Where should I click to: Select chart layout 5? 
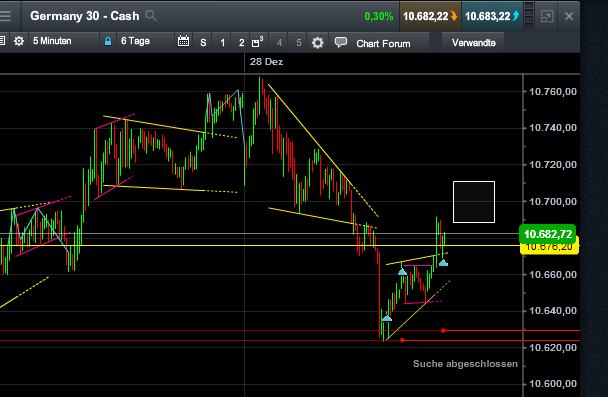point(299,42)
